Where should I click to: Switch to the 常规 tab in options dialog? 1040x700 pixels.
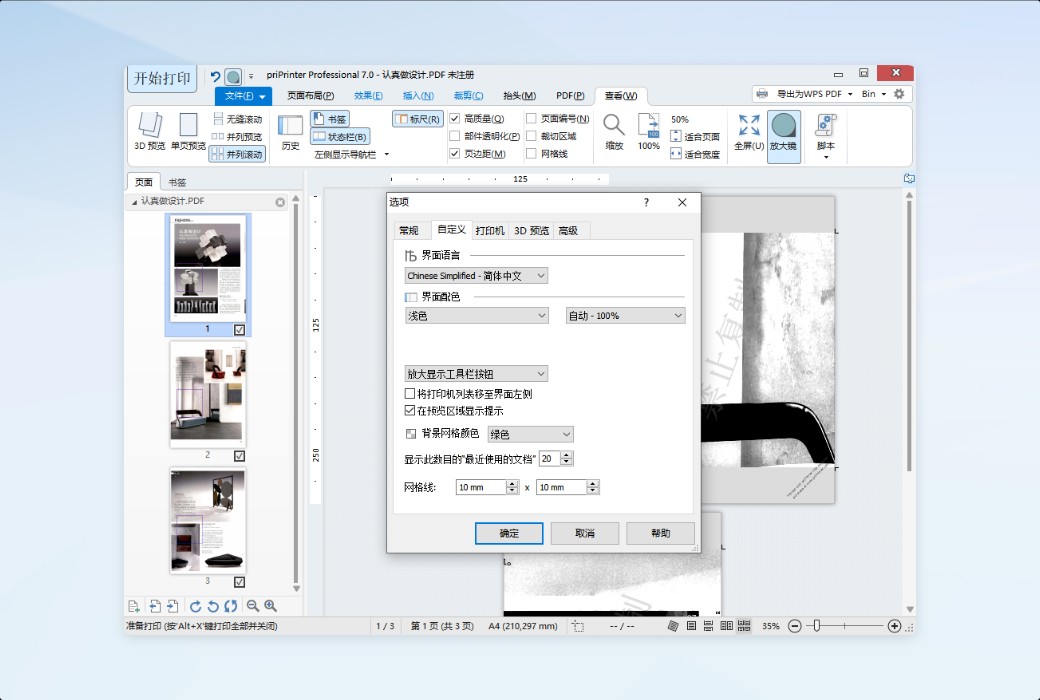(x=409, y=230)
